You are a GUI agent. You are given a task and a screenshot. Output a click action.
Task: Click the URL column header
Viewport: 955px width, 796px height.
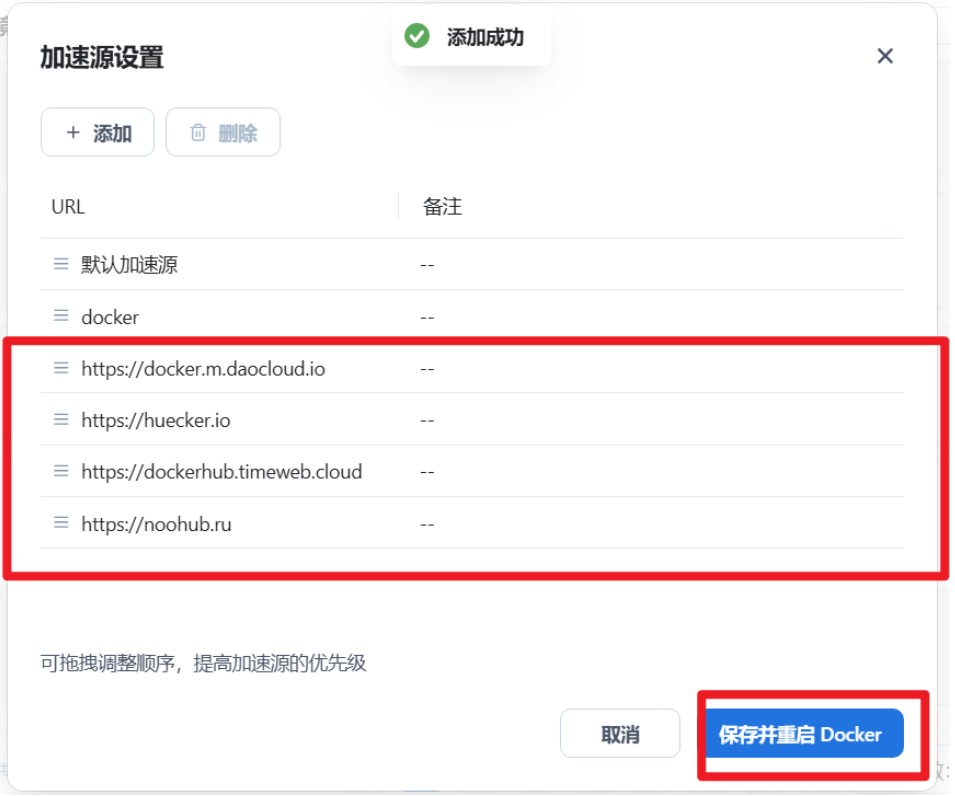click(68, 207)
